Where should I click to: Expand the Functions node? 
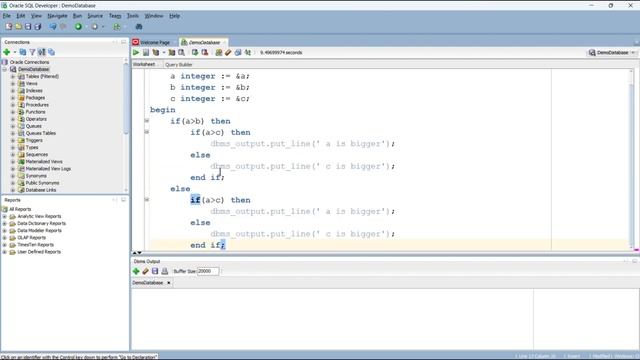pos(13,112)
